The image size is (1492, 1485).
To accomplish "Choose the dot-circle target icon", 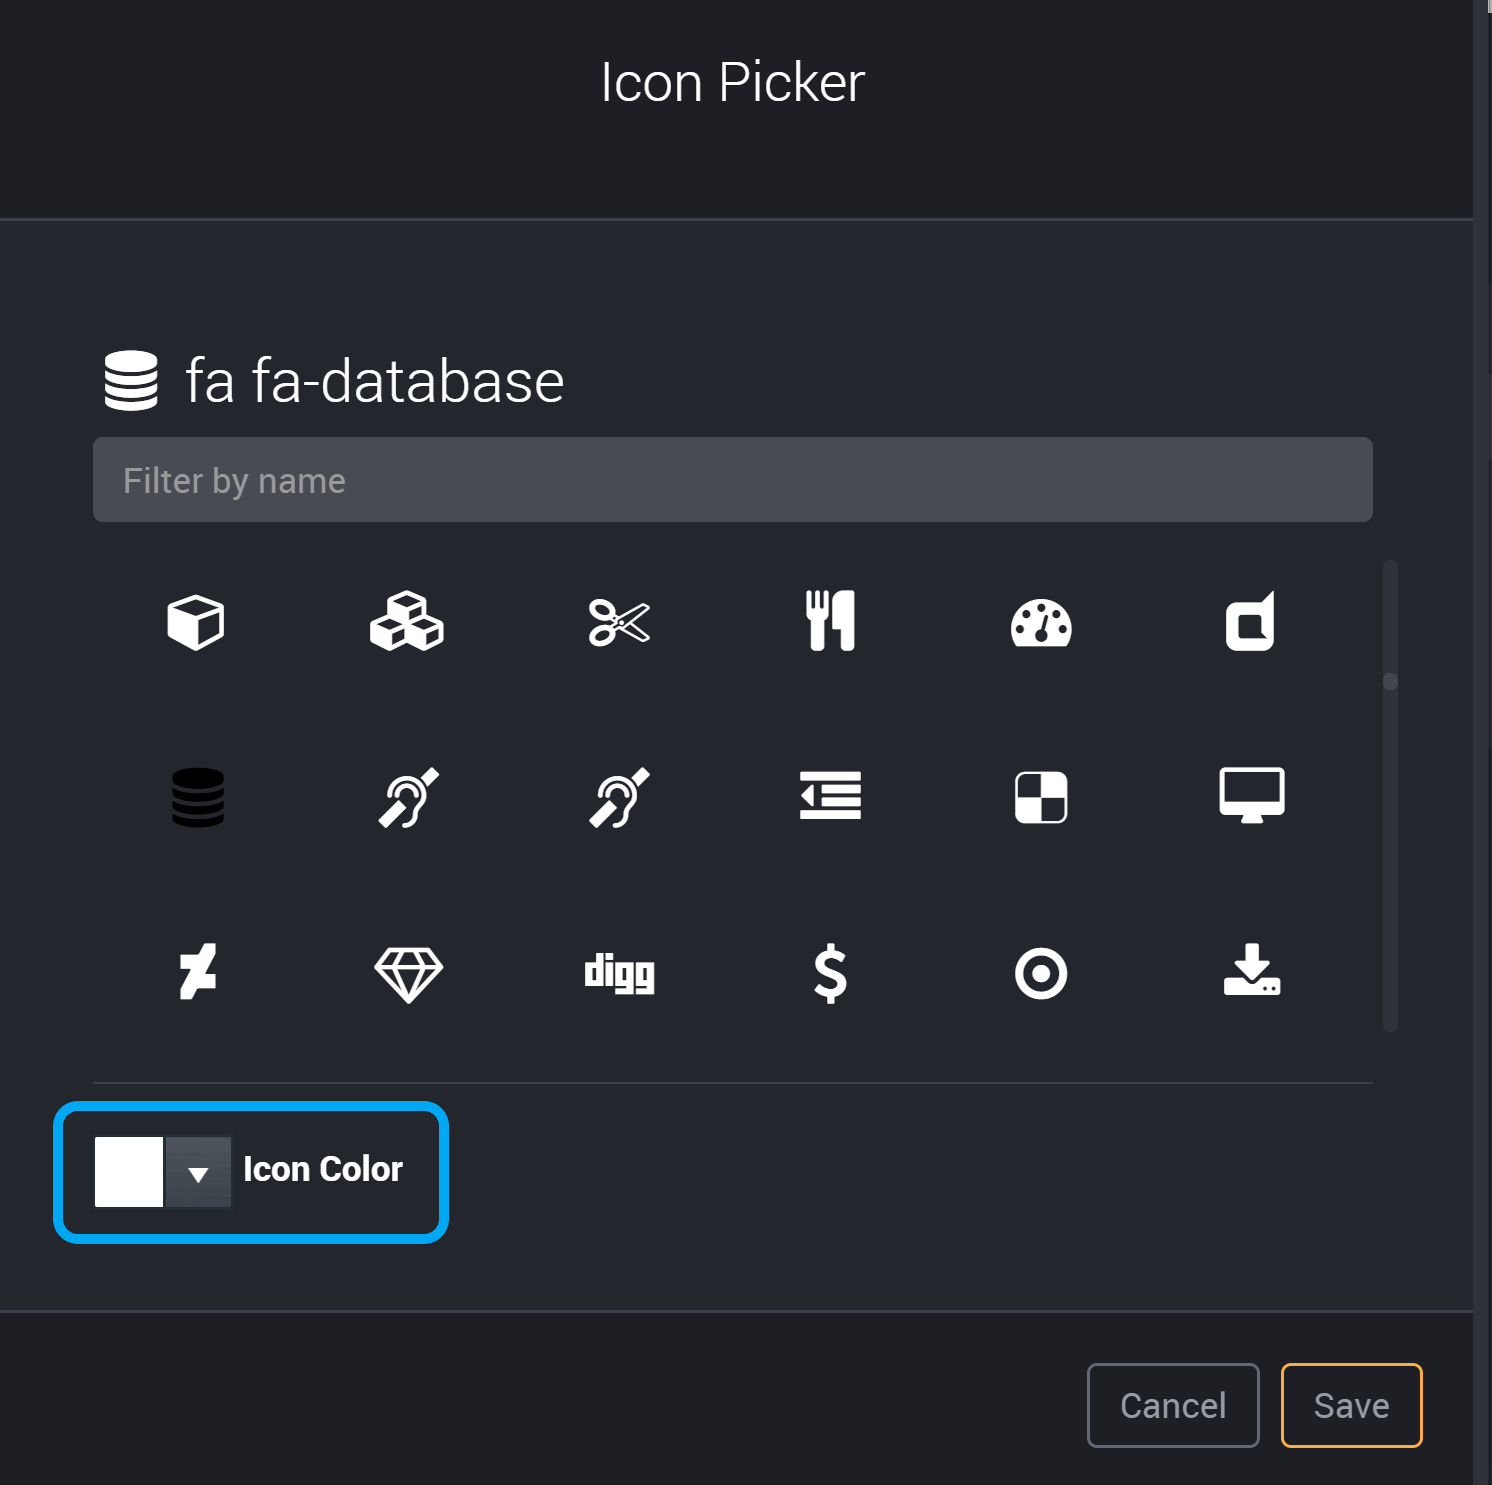I will [1040, 973].
